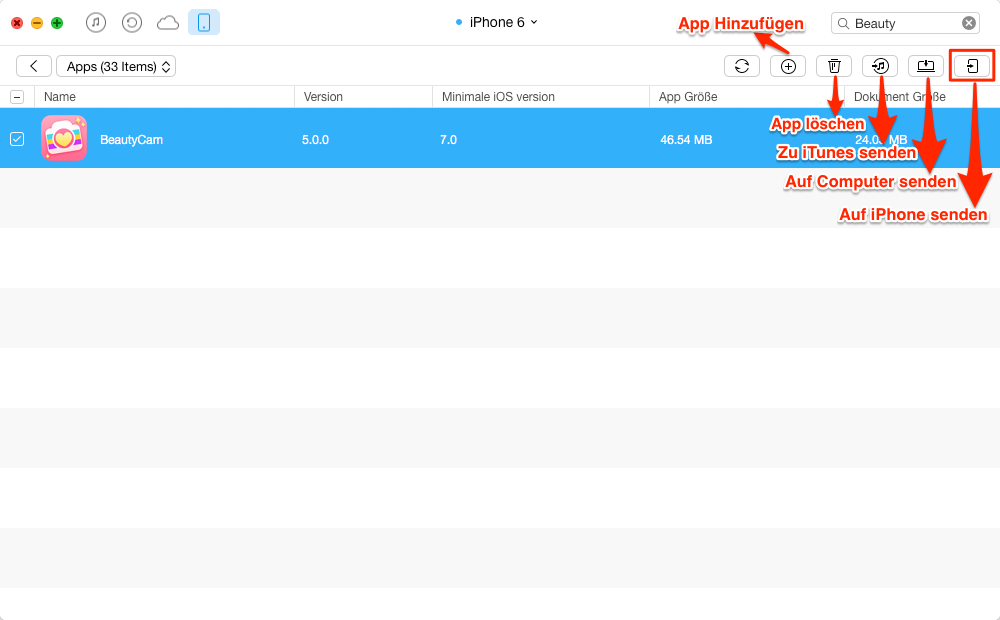Toggle the select-all header checkbox
This screenshot has width=1000, height=620.
point(17,97)
